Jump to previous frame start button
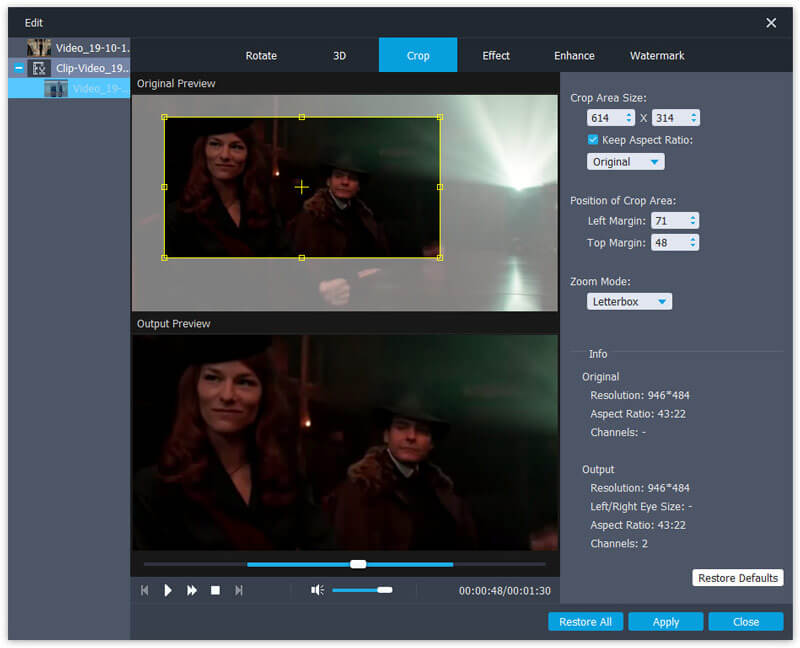Screen dimensions: 800x648 (145, 590)
